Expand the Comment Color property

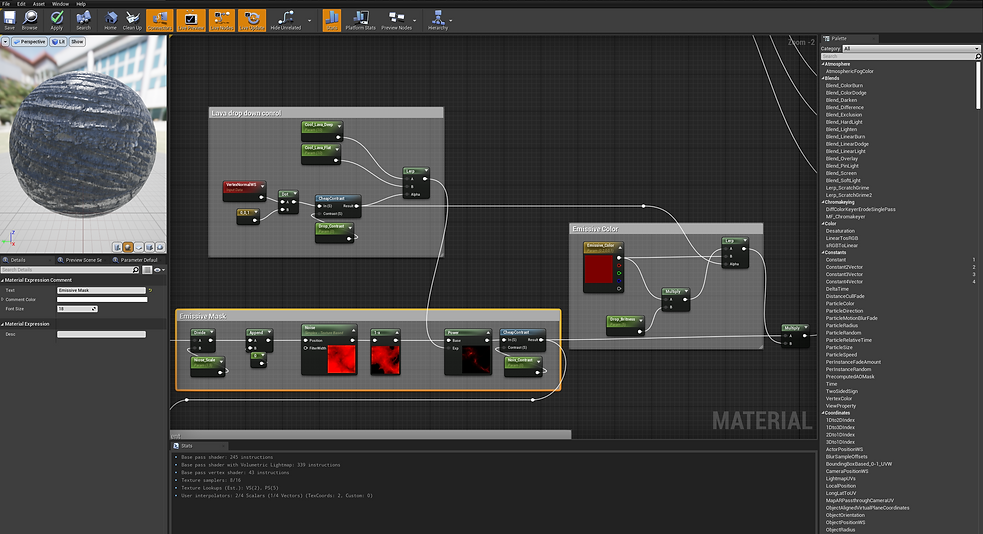pyautogui.click(x=3, y=300)
